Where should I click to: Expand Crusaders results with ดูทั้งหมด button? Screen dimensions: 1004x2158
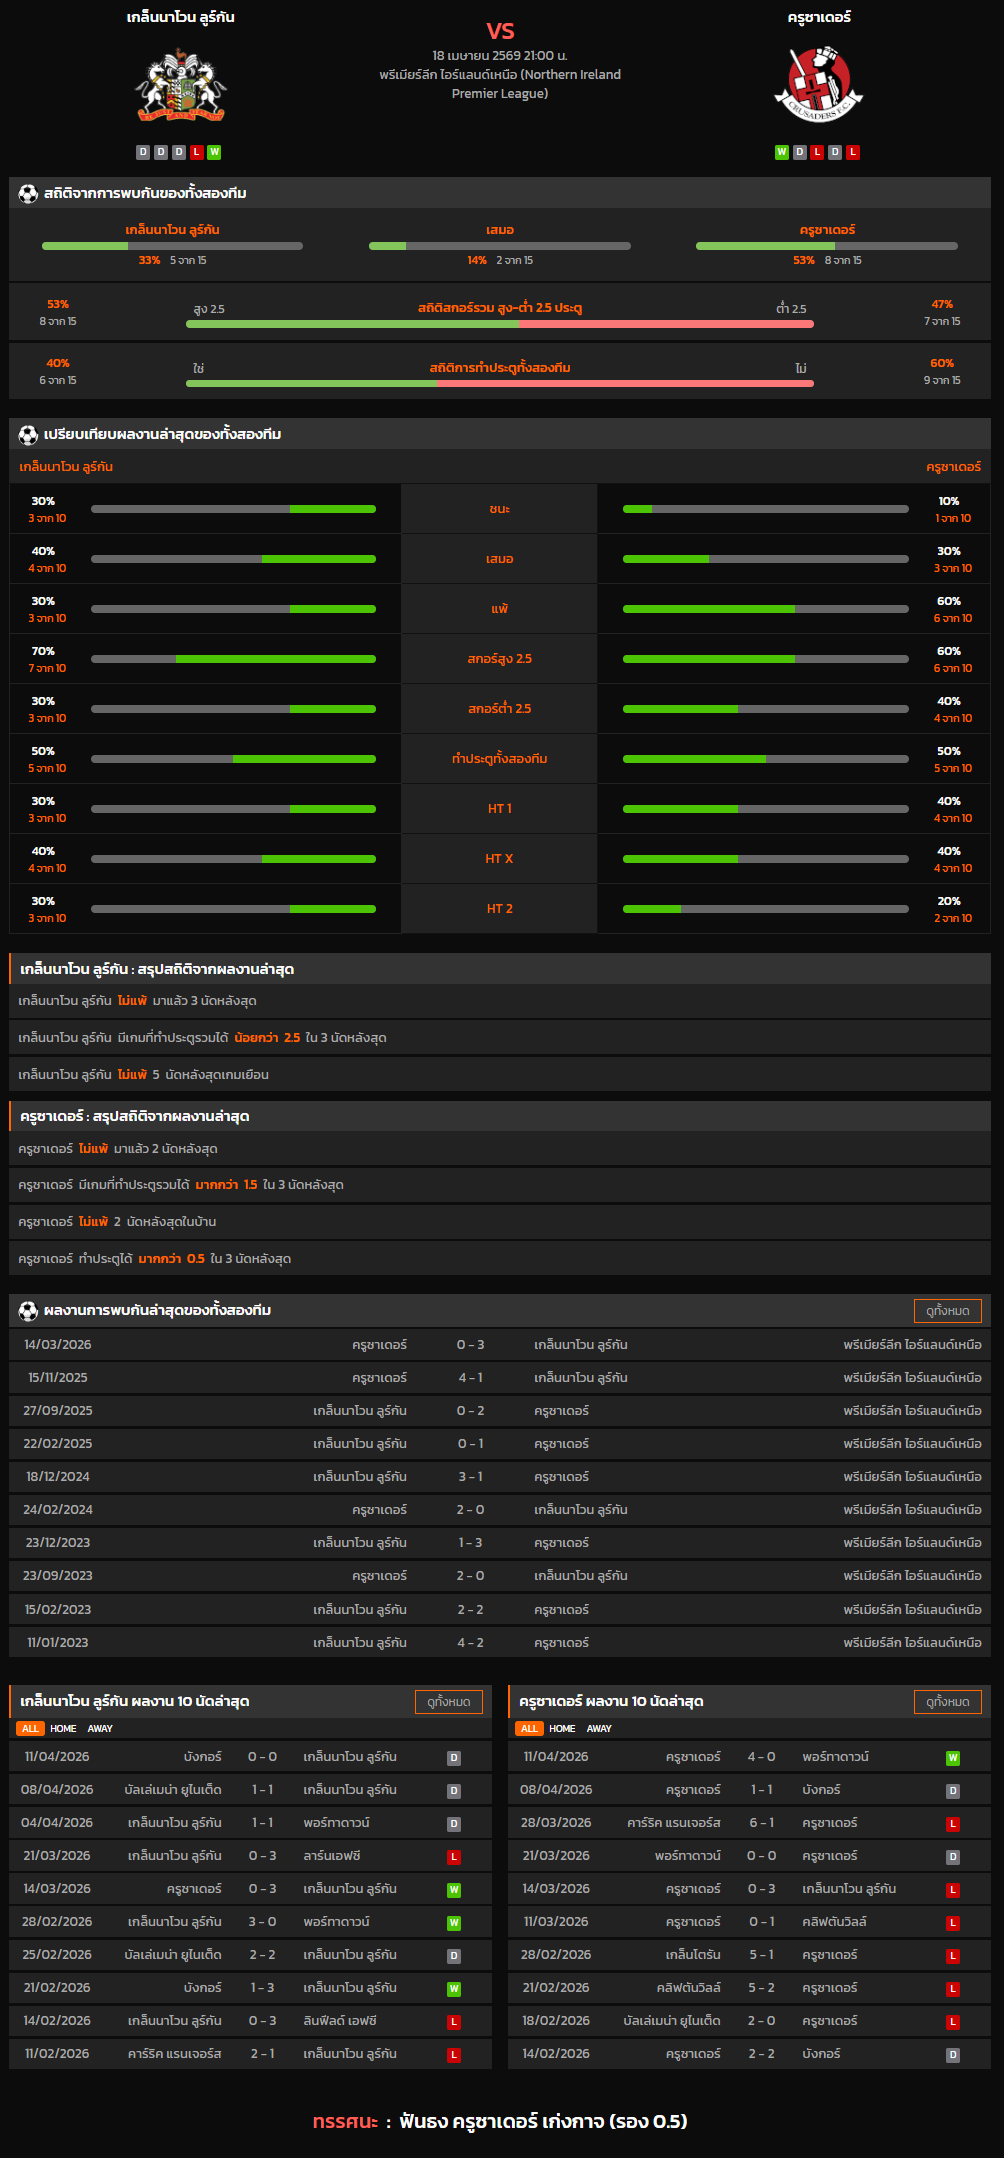(947, 1702)
